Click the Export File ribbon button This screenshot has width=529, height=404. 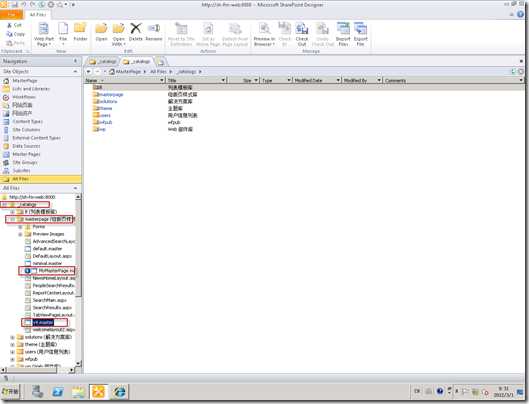tap(360, 34)
